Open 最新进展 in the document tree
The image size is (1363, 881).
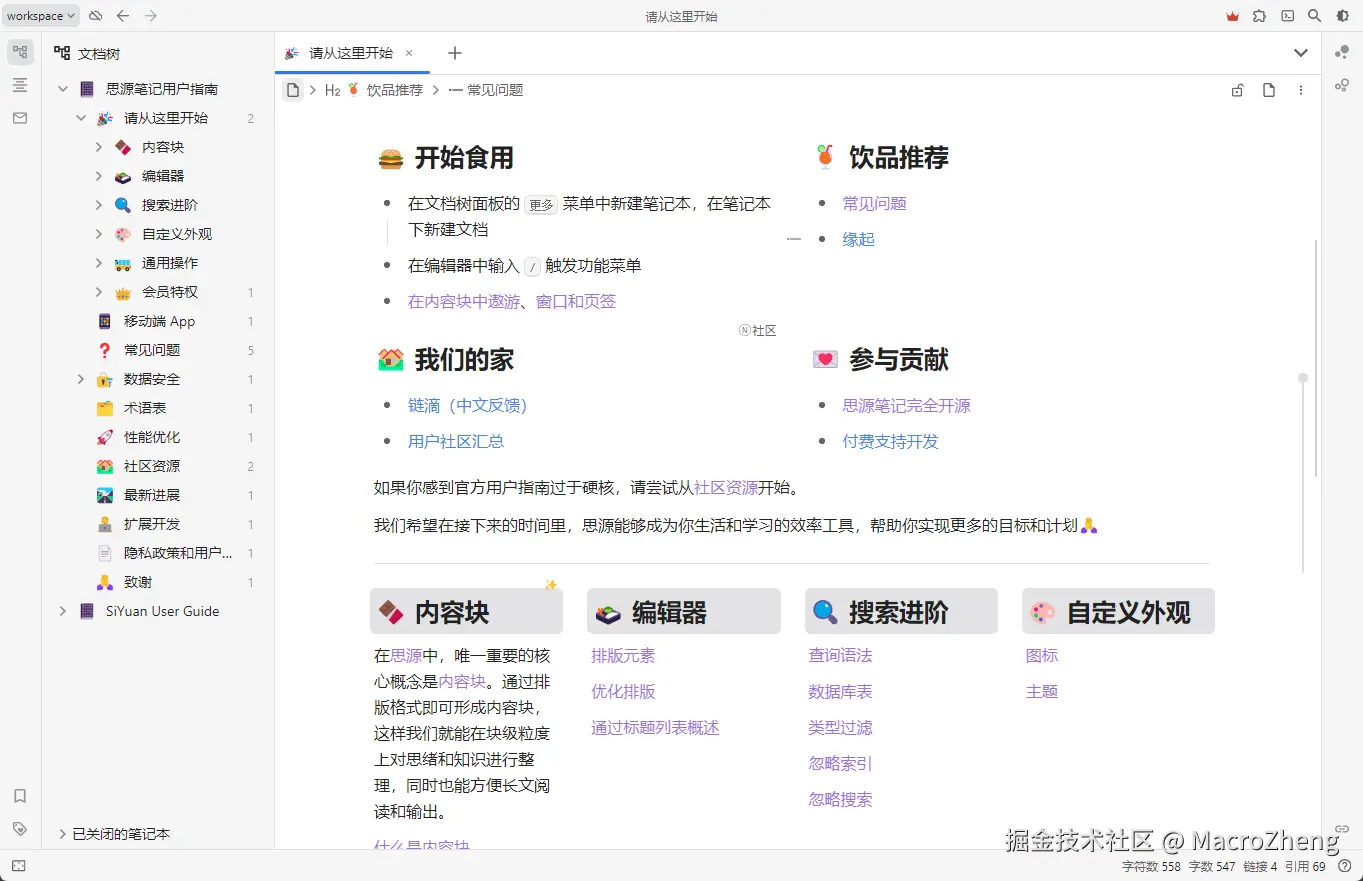[x=152, y=495]
